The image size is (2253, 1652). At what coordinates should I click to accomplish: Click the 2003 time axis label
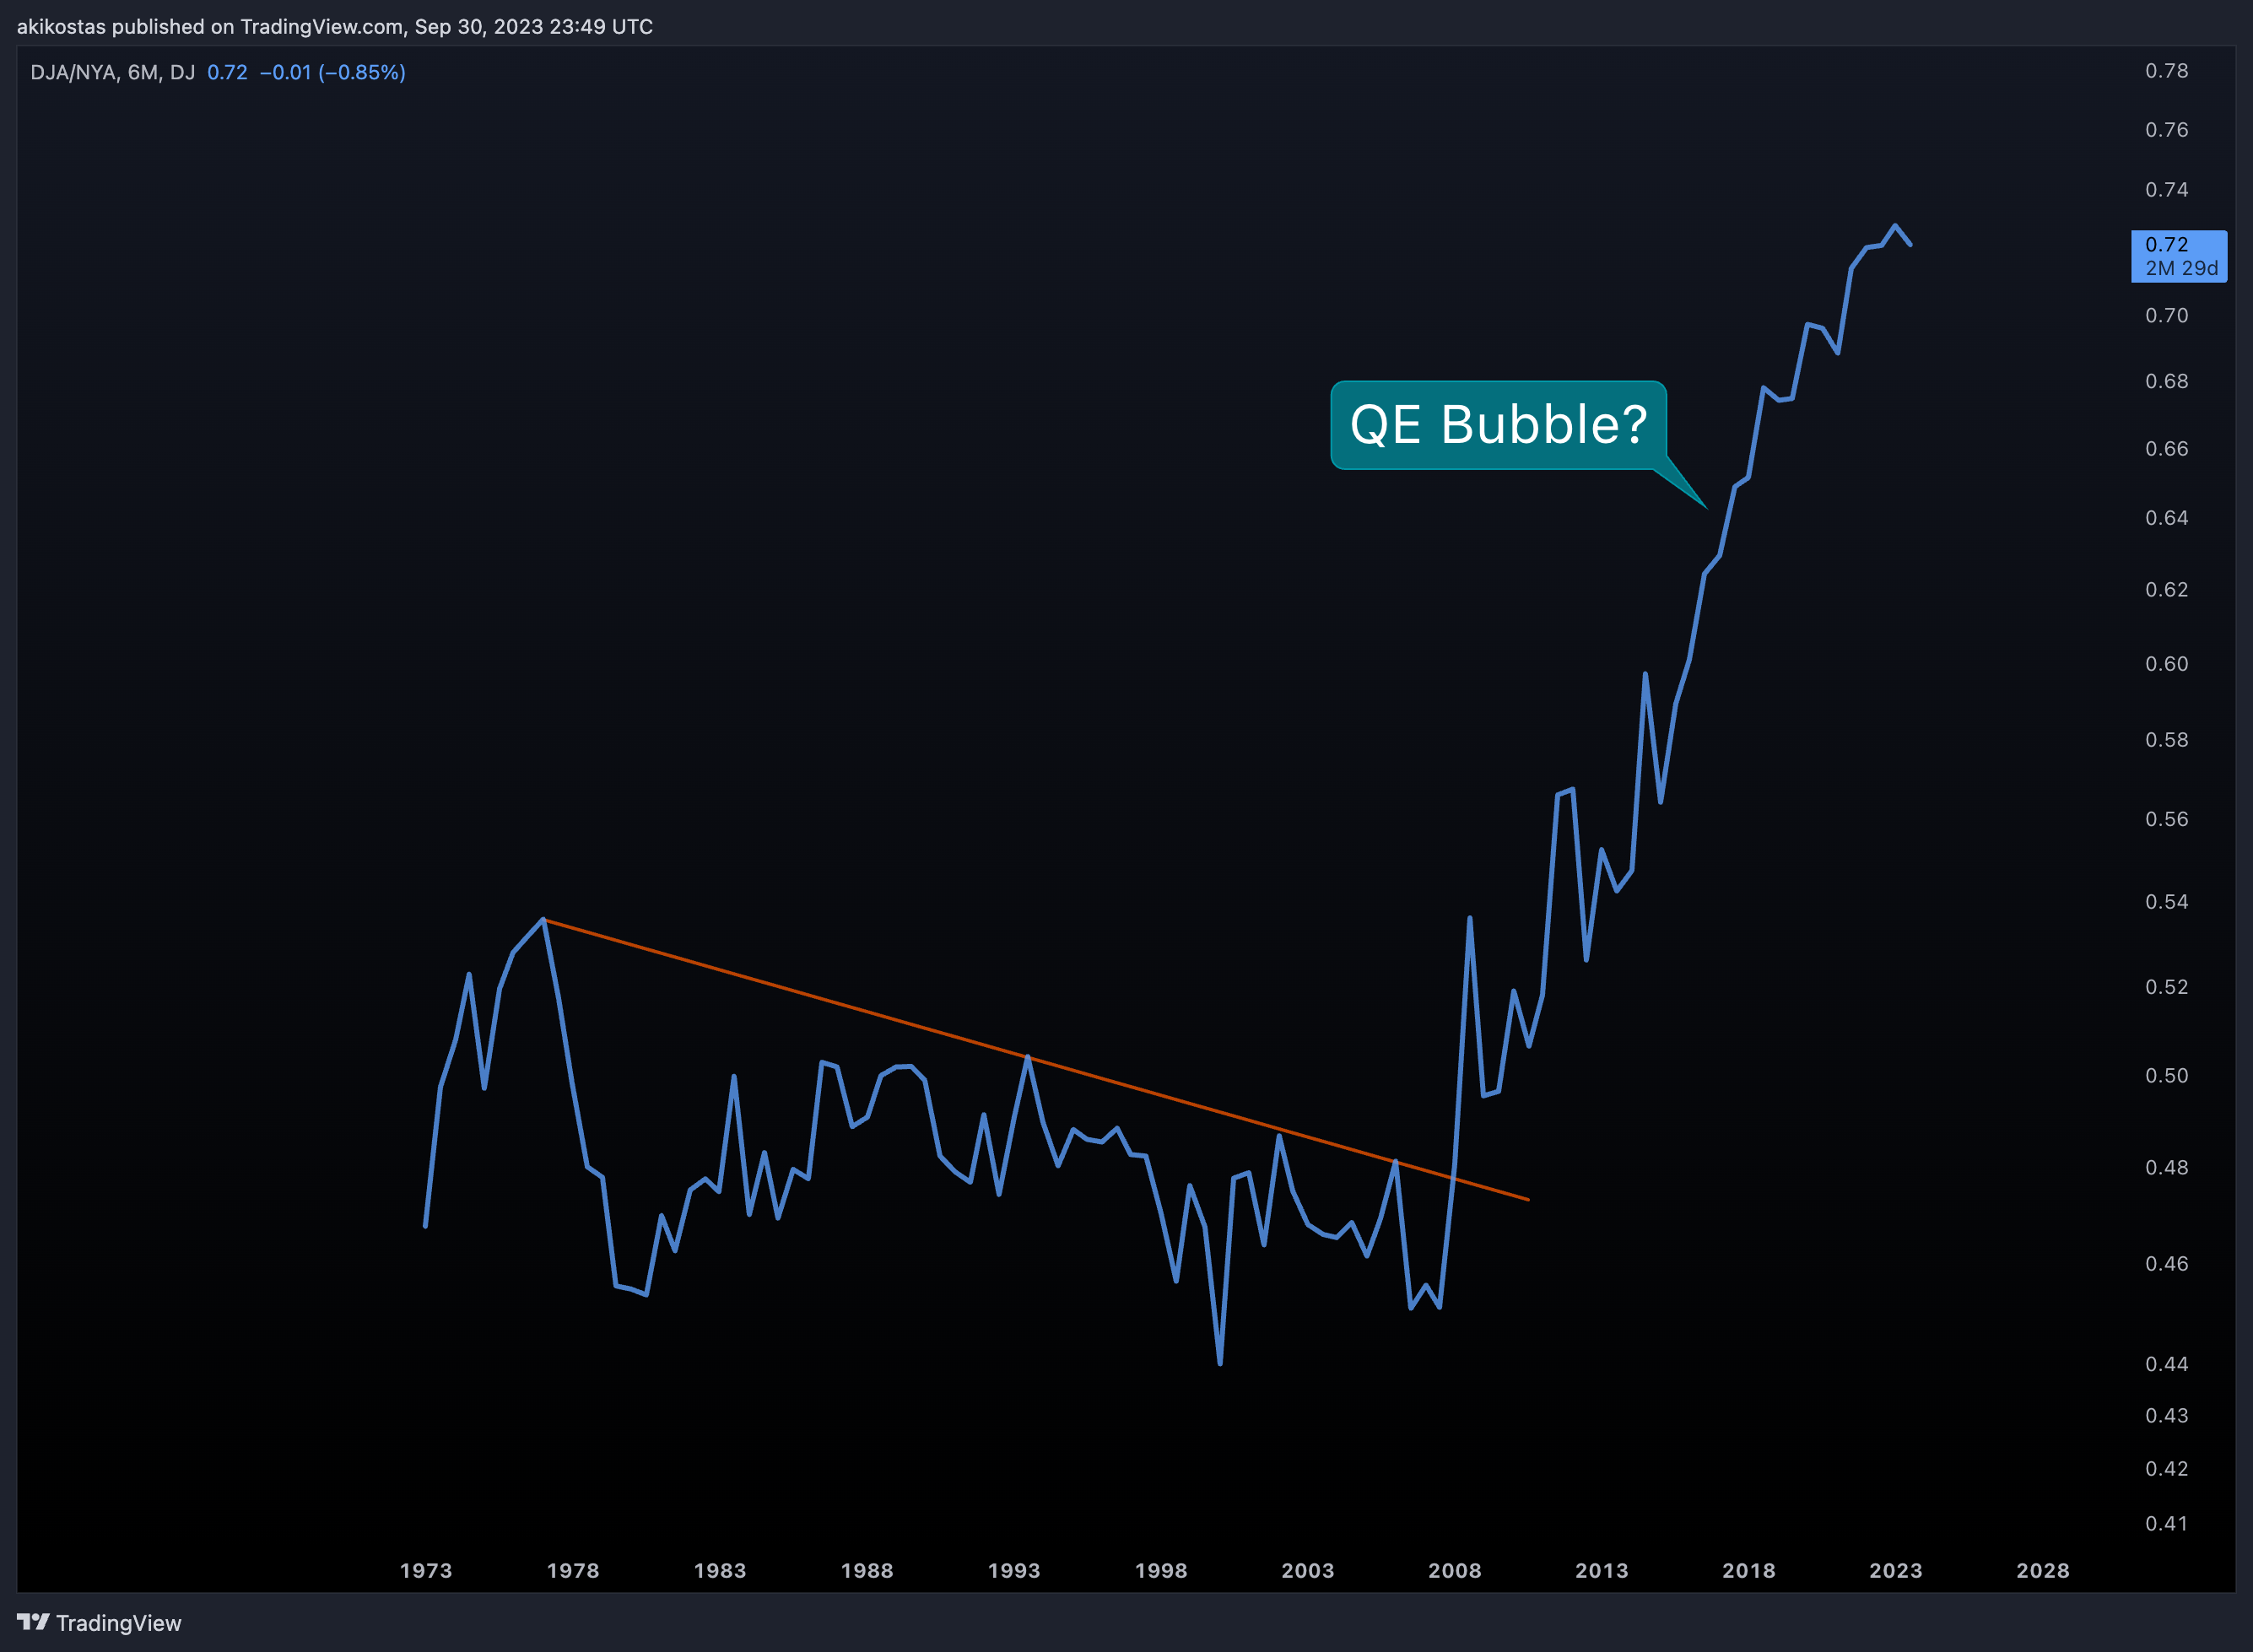1308,1571
